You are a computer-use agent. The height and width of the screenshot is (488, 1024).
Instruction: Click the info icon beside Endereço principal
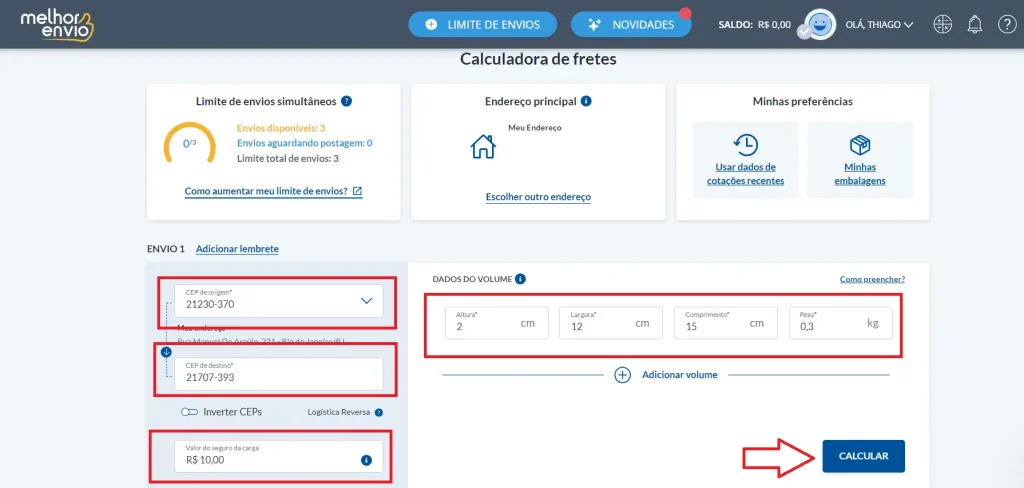586,101
